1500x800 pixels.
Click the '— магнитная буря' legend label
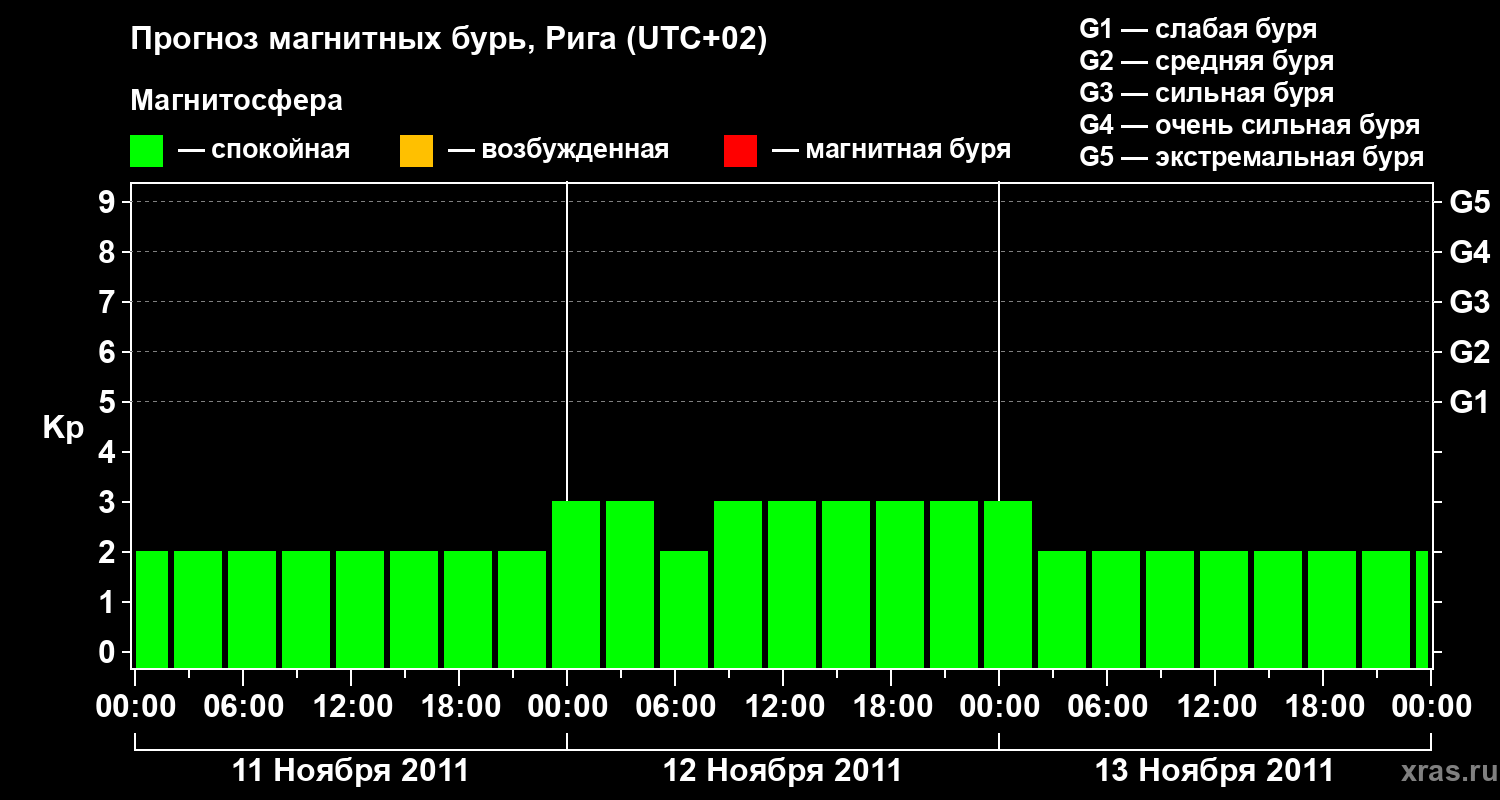click(x=892, y=150)
